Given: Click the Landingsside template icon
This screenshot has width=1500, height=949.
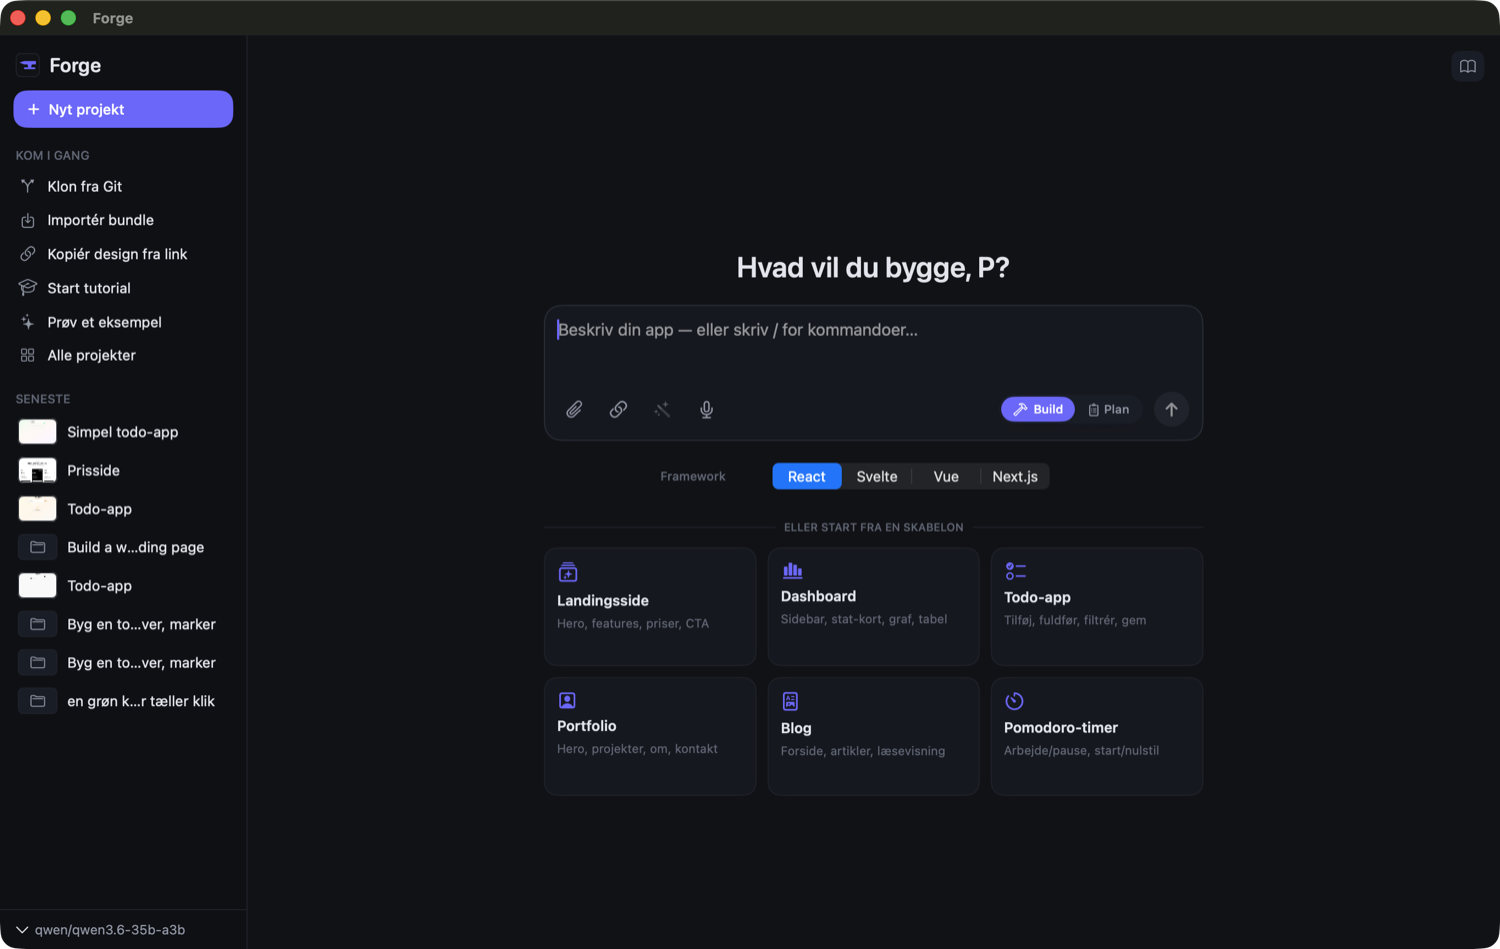Looking at the screenshot, I should pos(568,572).
